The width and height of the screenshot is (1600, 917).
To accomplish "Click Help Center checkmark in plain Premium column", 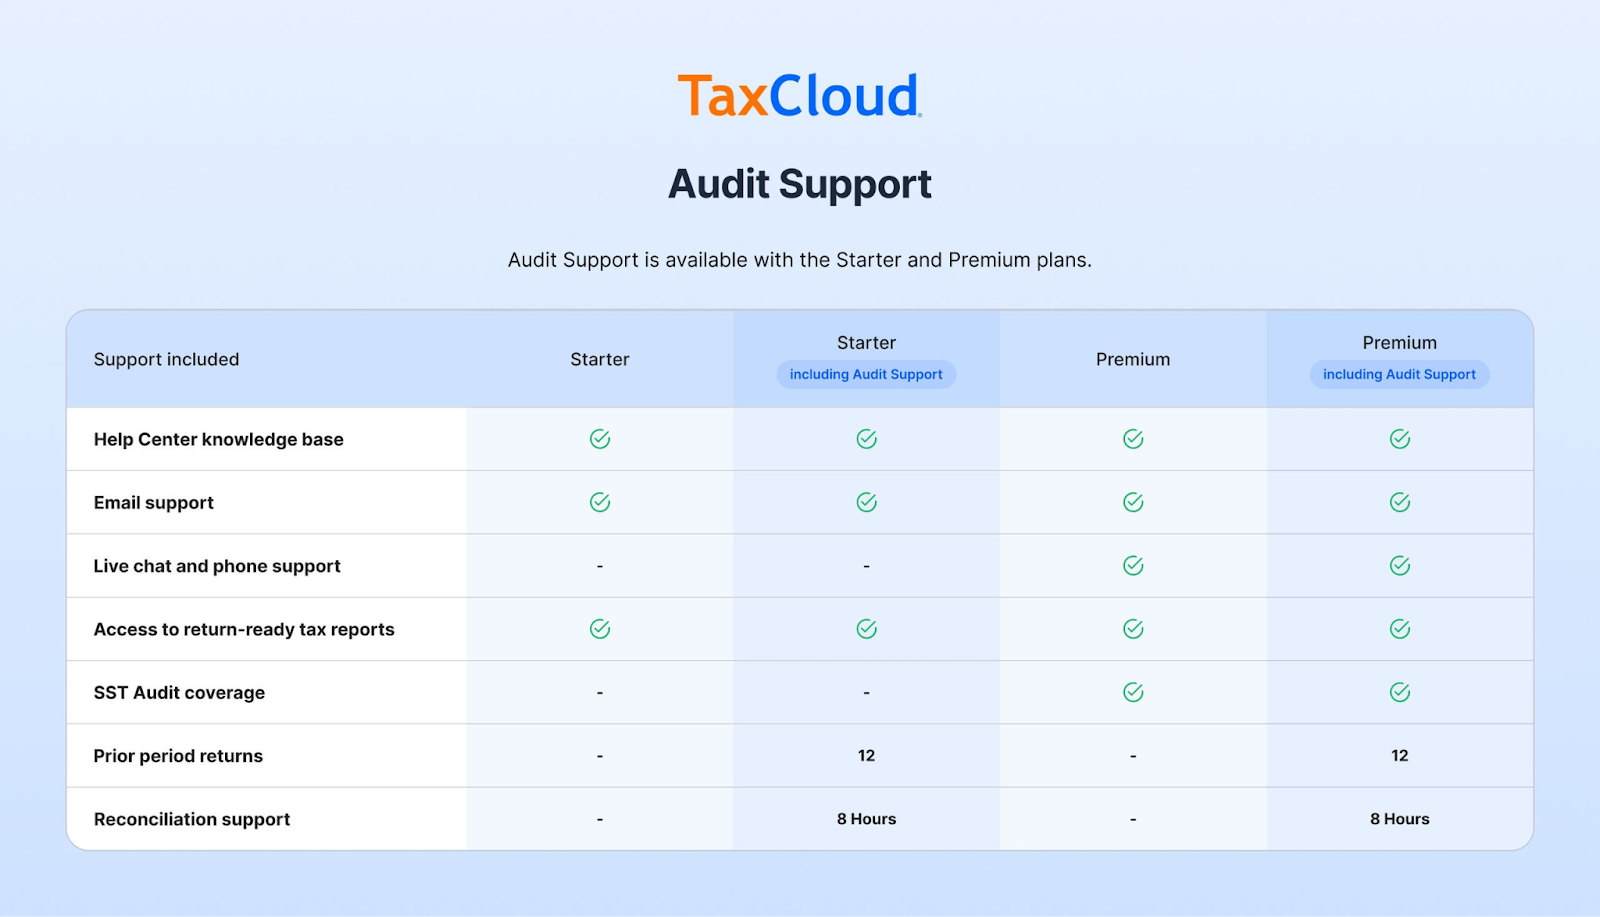I will point(1133,439).
